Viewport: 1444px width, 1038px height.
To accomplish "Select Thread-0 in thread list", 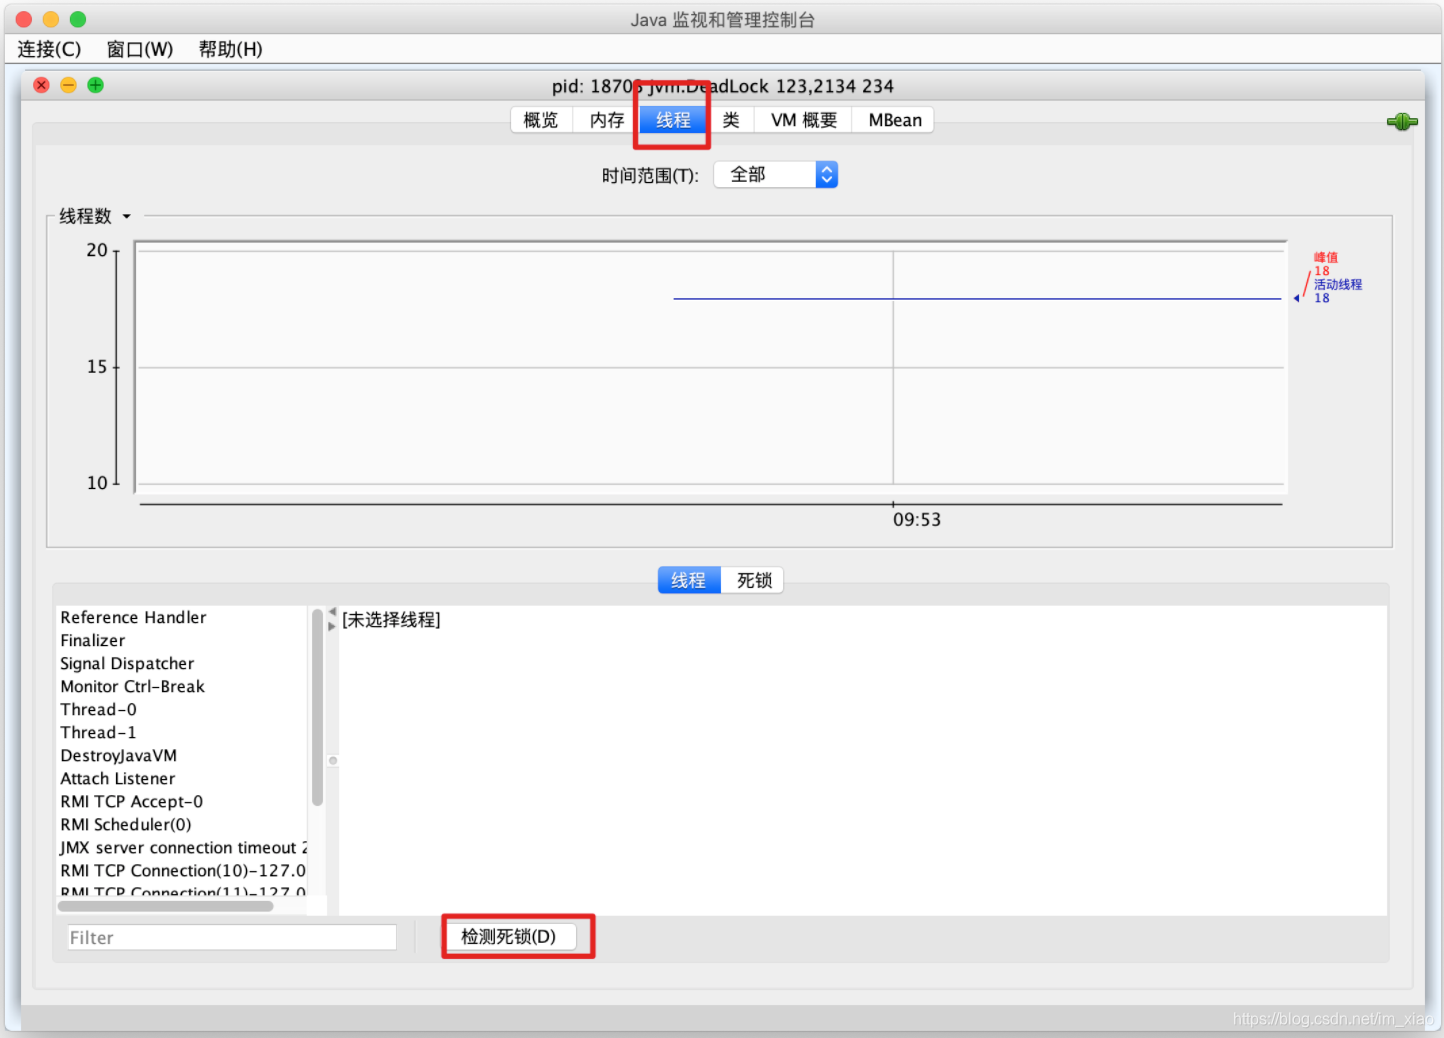I will pyautogui.click(x=182, y=709).
